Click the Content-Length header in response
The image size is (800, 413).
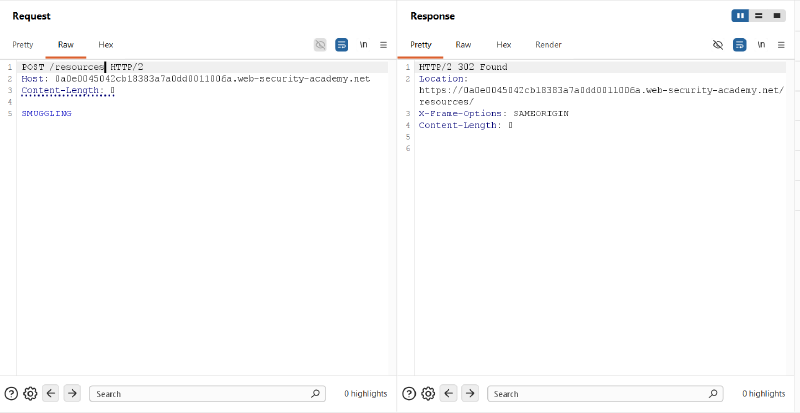pos(465,125)
